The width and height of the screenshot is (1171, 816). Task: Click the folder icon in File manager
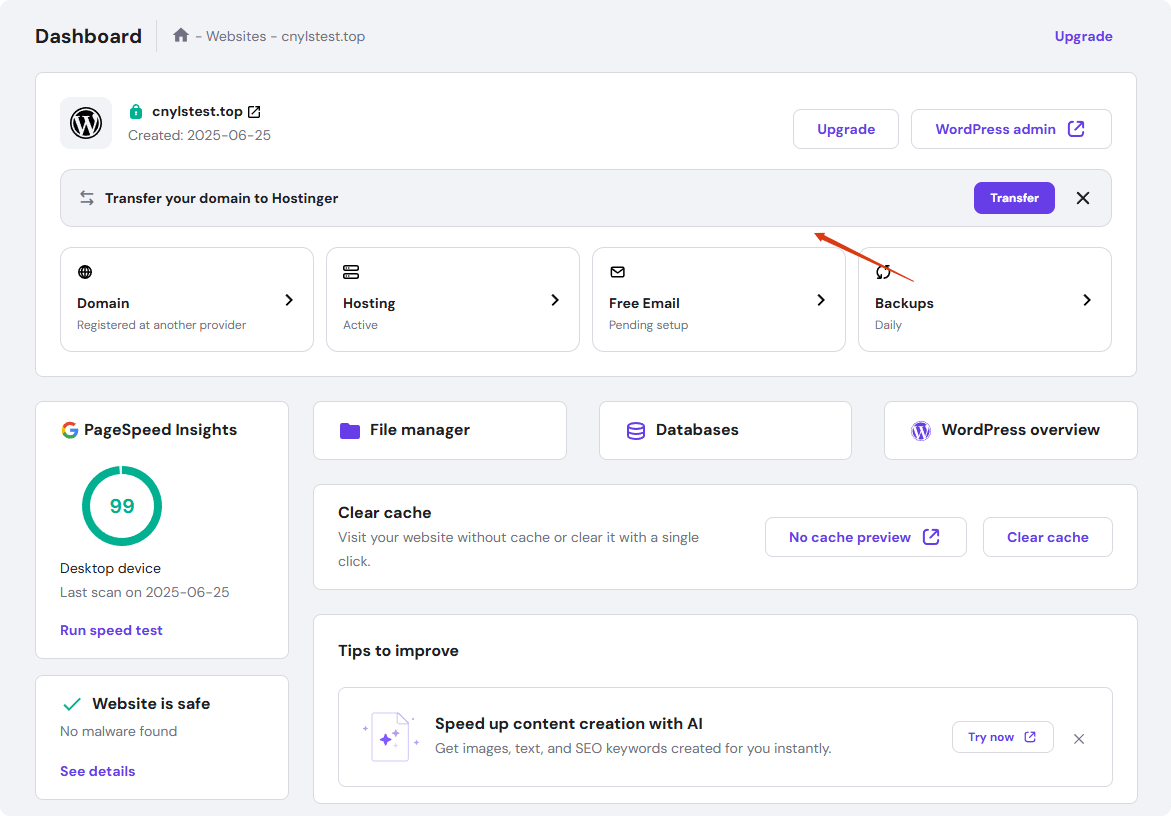[x=349, y=430]
